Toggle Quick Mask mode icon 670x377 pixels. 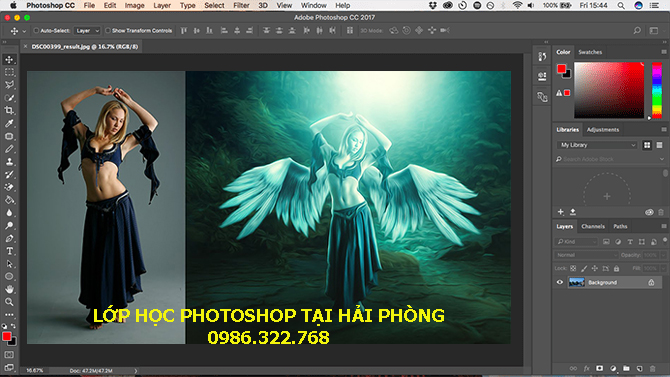point(9,355)
